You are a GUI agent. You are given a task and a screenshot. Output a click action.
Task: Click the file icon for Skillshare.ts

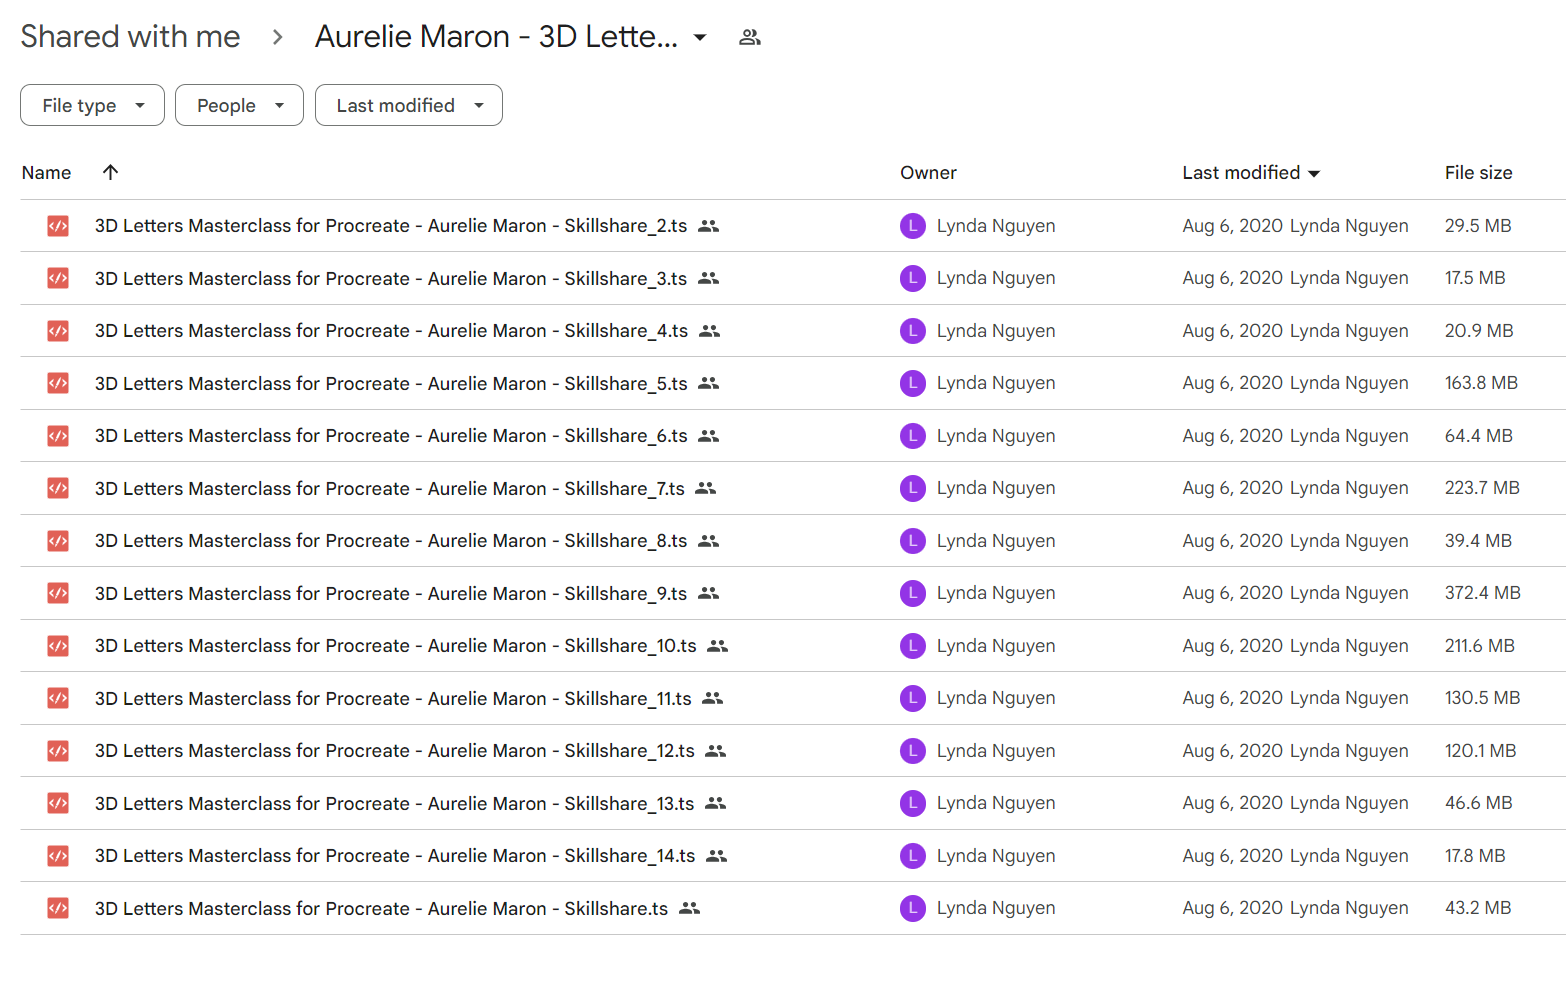click(x=58, y=908)
